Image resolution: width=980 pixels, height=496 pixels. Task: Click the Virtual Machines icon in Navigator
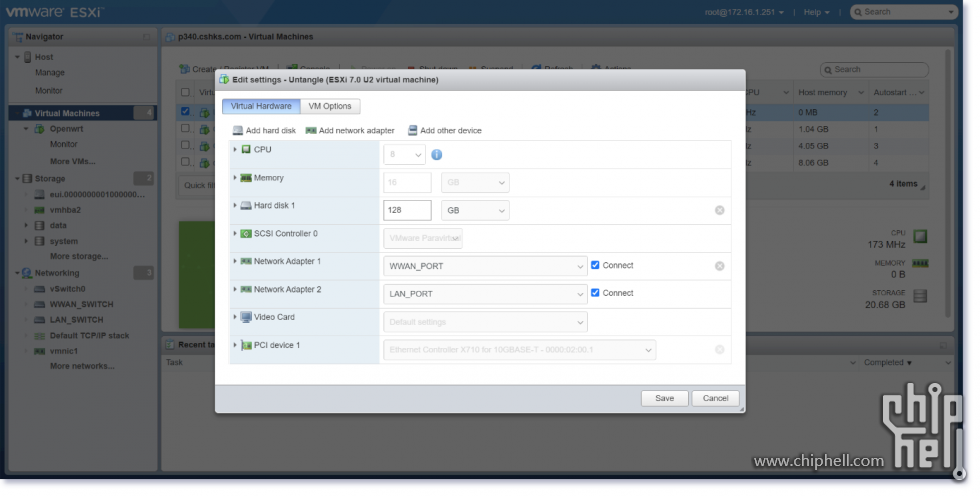27,113
